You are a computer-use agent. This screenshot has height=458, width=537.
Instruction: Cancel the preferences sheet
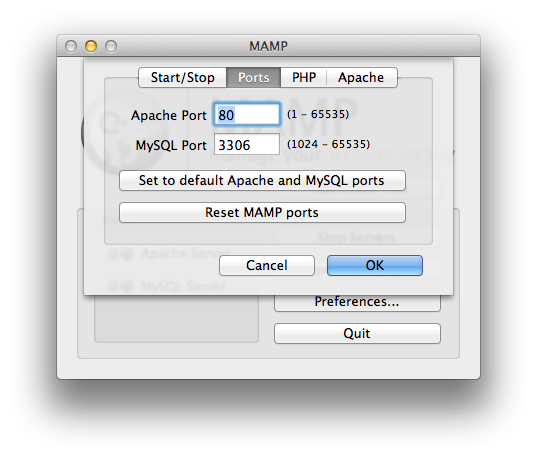tap(267, 265)
